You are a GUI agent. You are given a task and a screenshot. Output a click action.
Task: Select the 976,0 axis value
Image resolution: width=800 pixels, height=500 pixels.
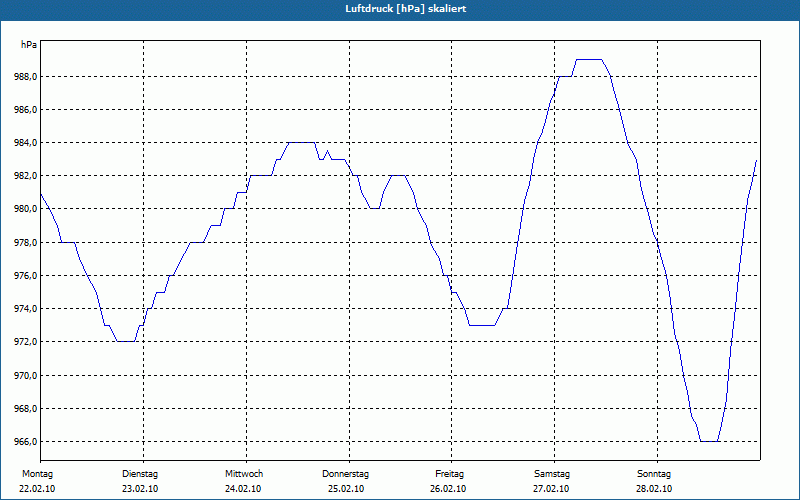point(26,276)
